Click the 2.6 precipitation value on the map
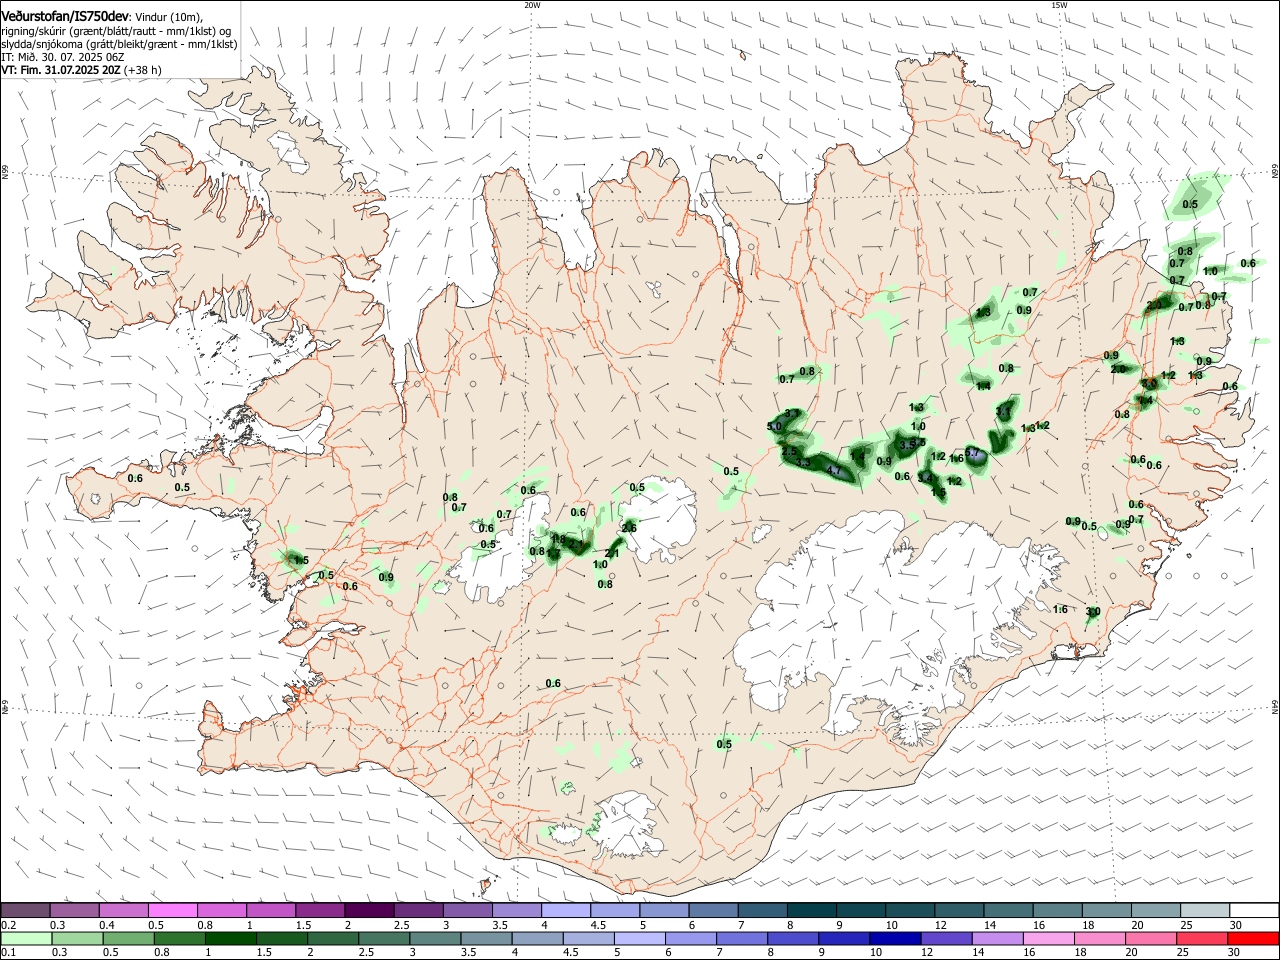The height and width of the screenshot is (960, 1280). tap(629, 528)
